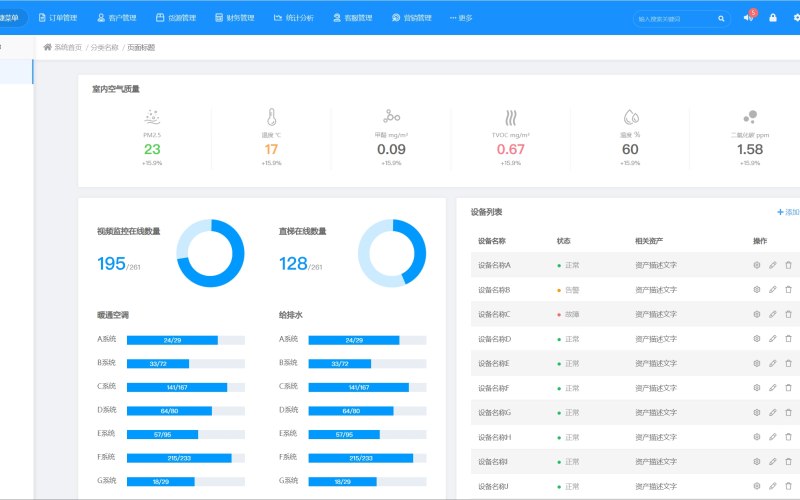This screenshot has height=500, width=800.
Task: Select the 设备名称E row name
Action: [493, 363]
